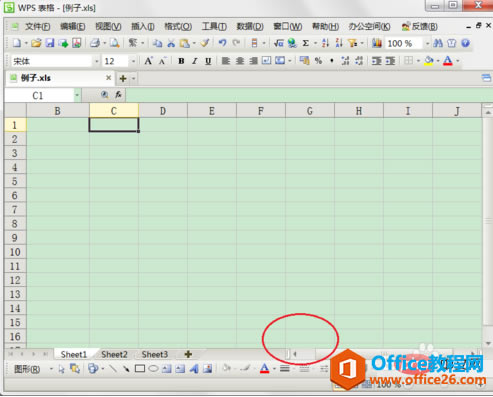The width and height of the screenshot is (493, 397).
Task: Expand the font name dropdown
Action: (x=96, y=61)
